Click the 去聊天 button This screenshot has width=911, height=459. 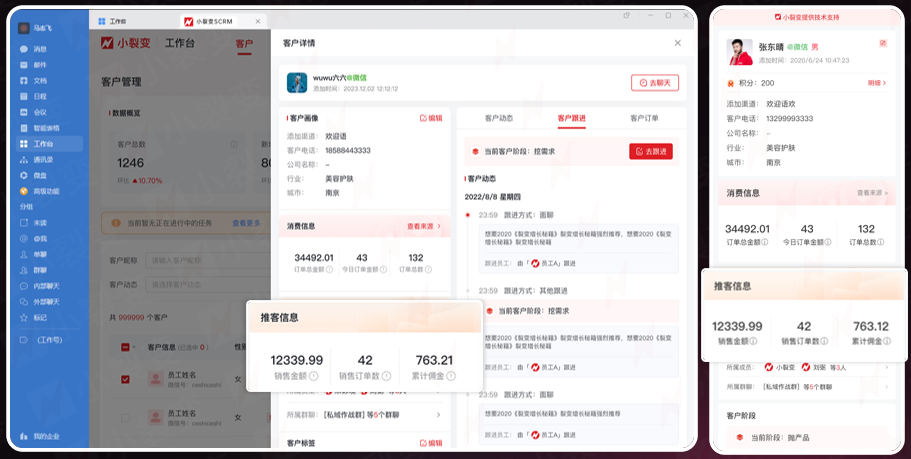[655, 83]
